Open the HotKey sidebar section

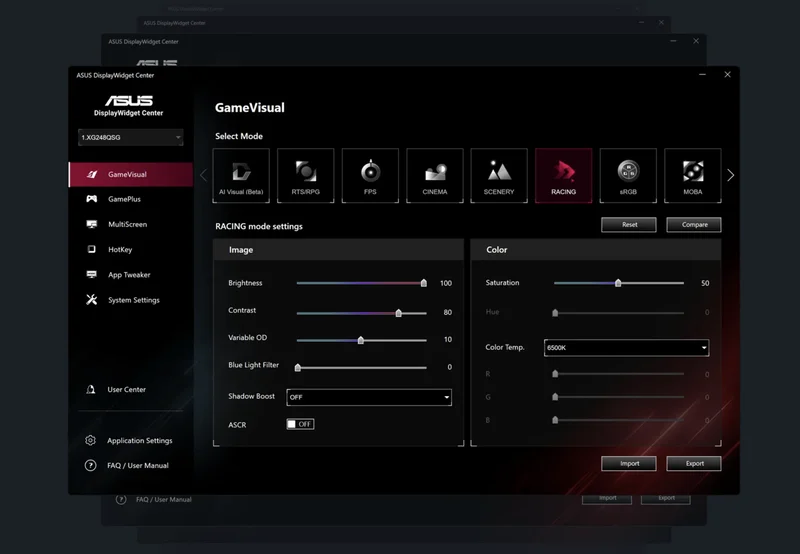point(120,249)
